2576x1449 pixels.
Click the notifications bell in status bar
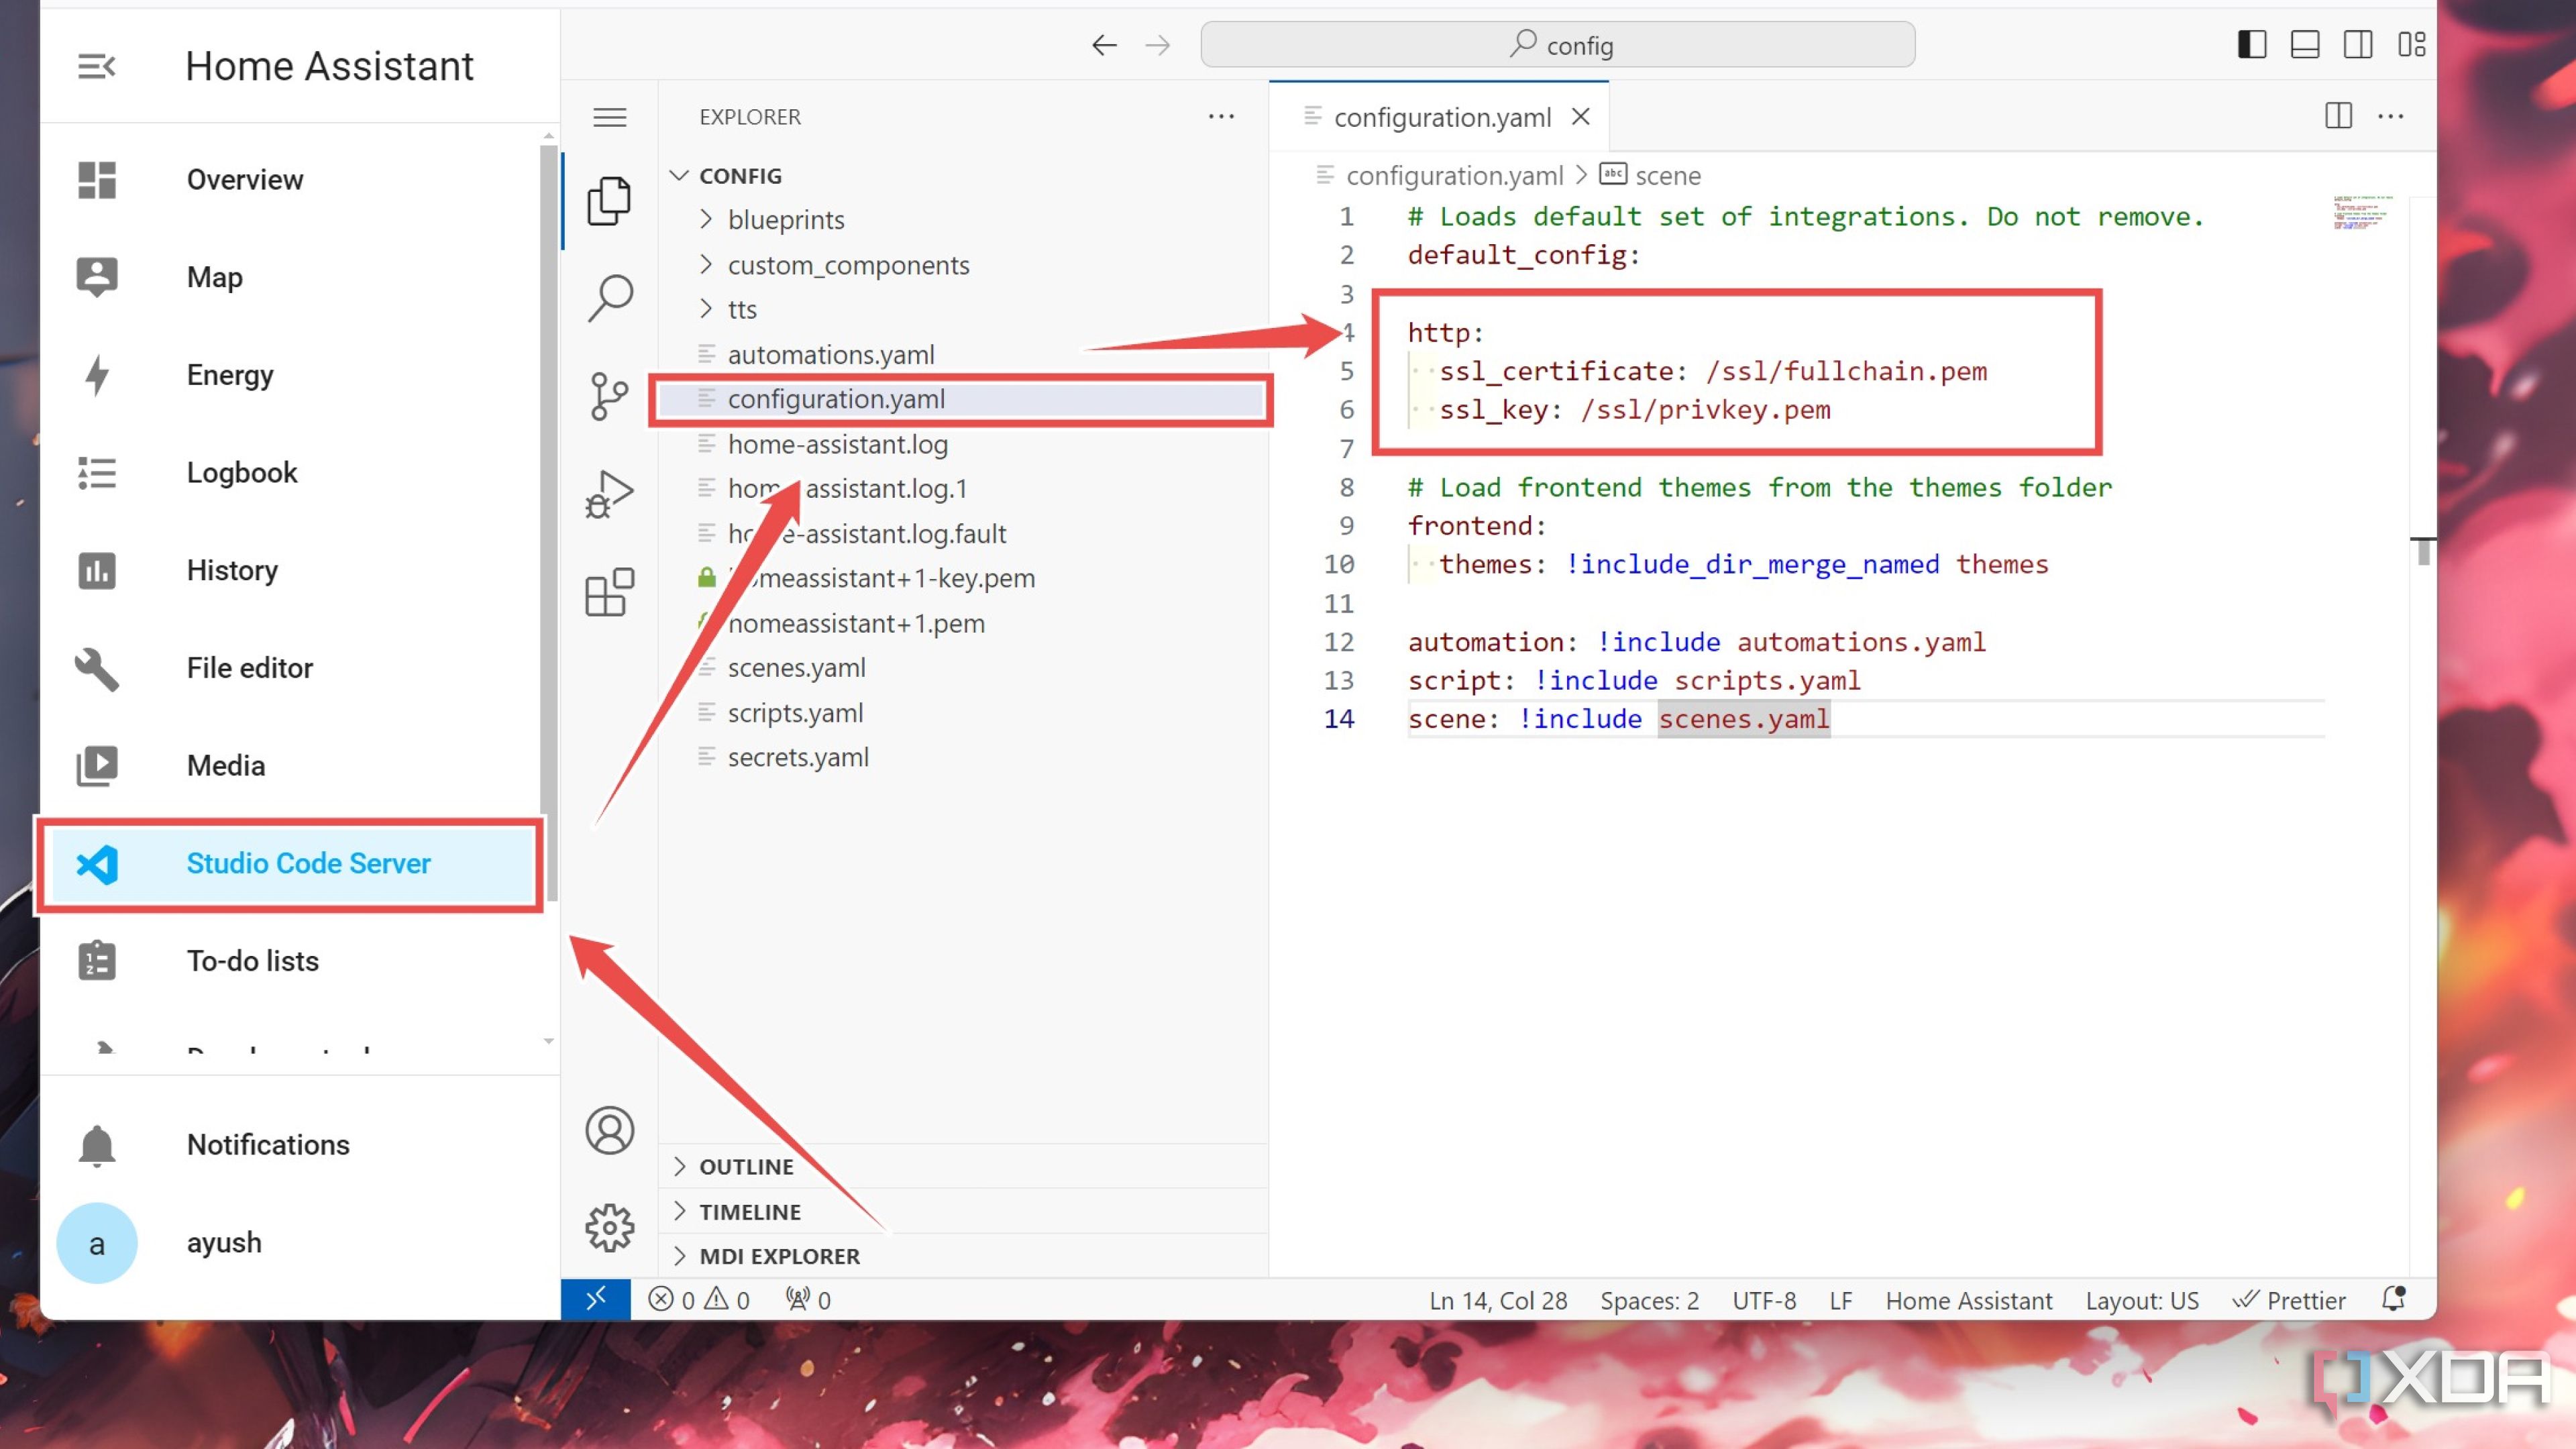(2393, 1299)
